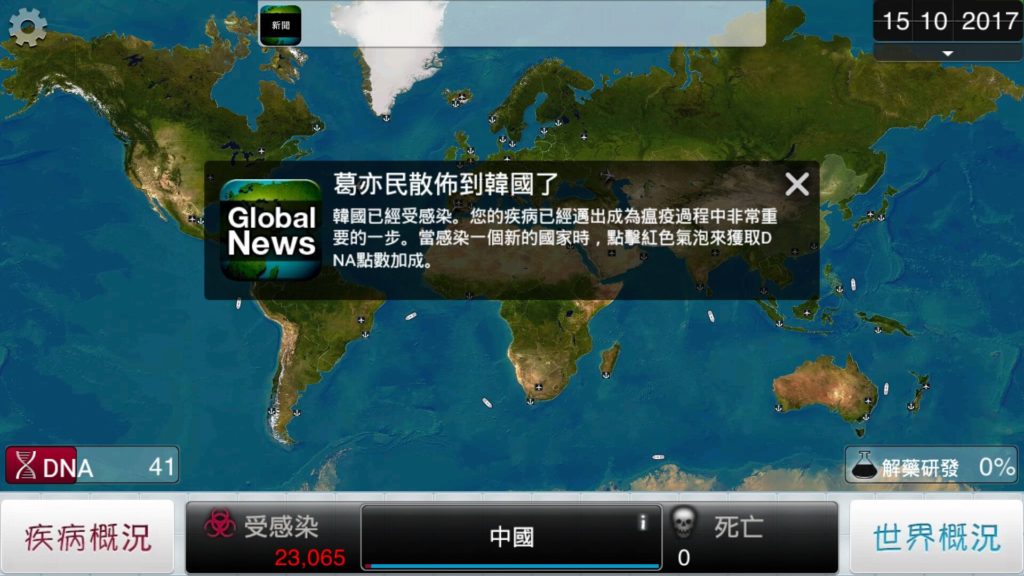1024x576 pixels.
Task: Open the settings gear menu
Action: tap(27, 26)
